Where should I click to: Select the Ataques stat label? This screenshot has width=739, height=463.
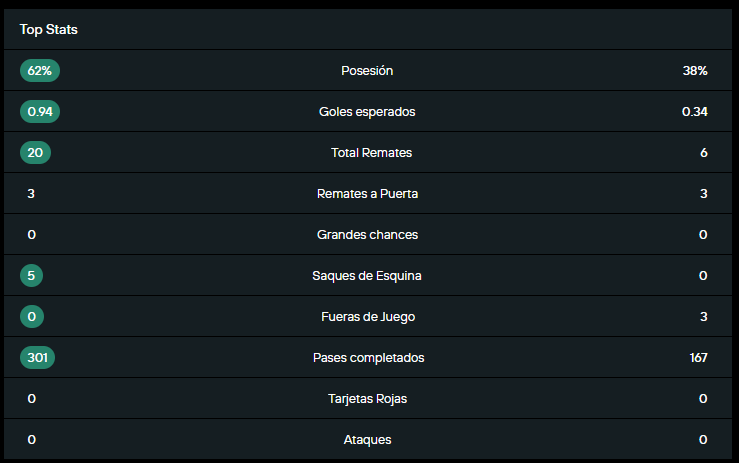(367, 440)
